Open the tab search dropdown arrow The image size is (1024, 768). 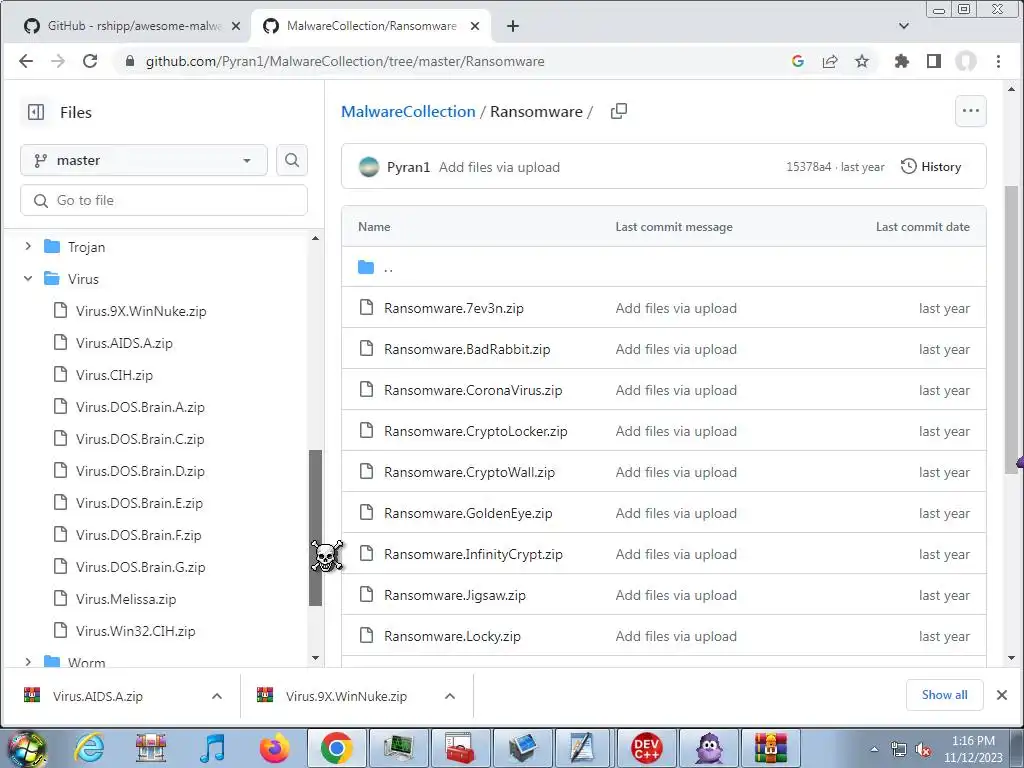pos(904,26)
